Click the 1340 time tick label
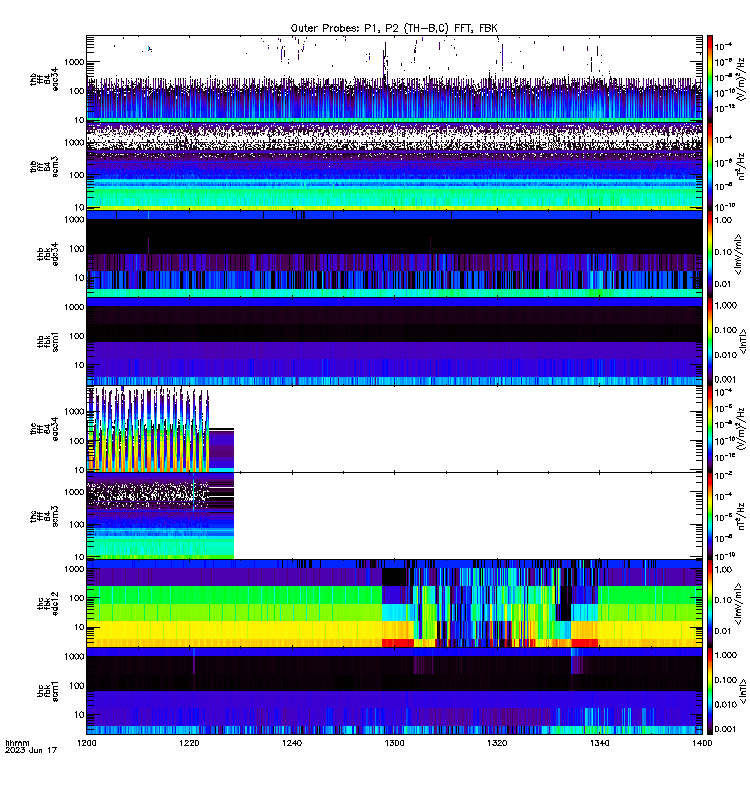The image size is (750, 800). tap(599, 743)
